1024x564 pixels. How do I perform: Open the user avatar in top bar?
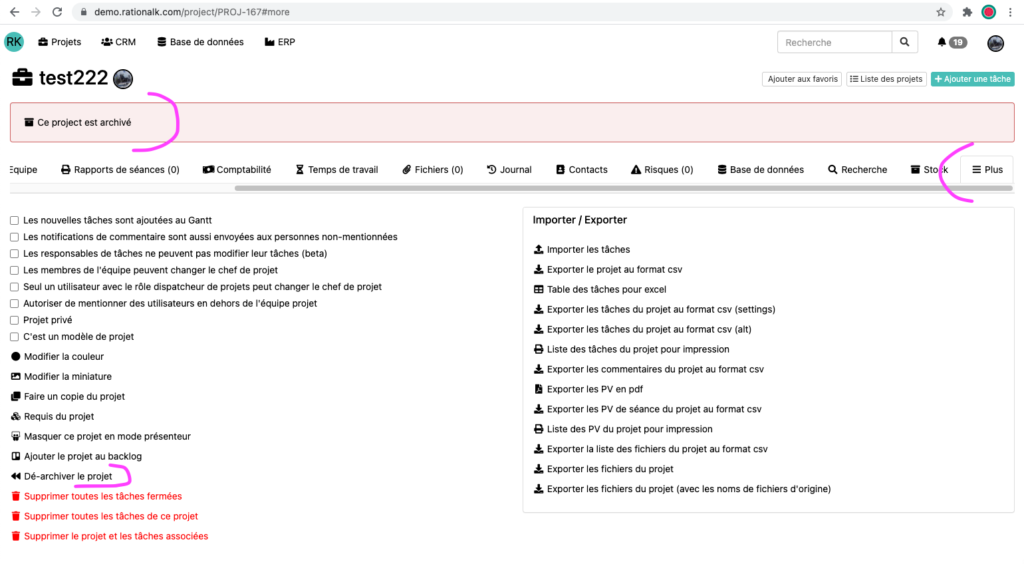click(x=995, y=43)
